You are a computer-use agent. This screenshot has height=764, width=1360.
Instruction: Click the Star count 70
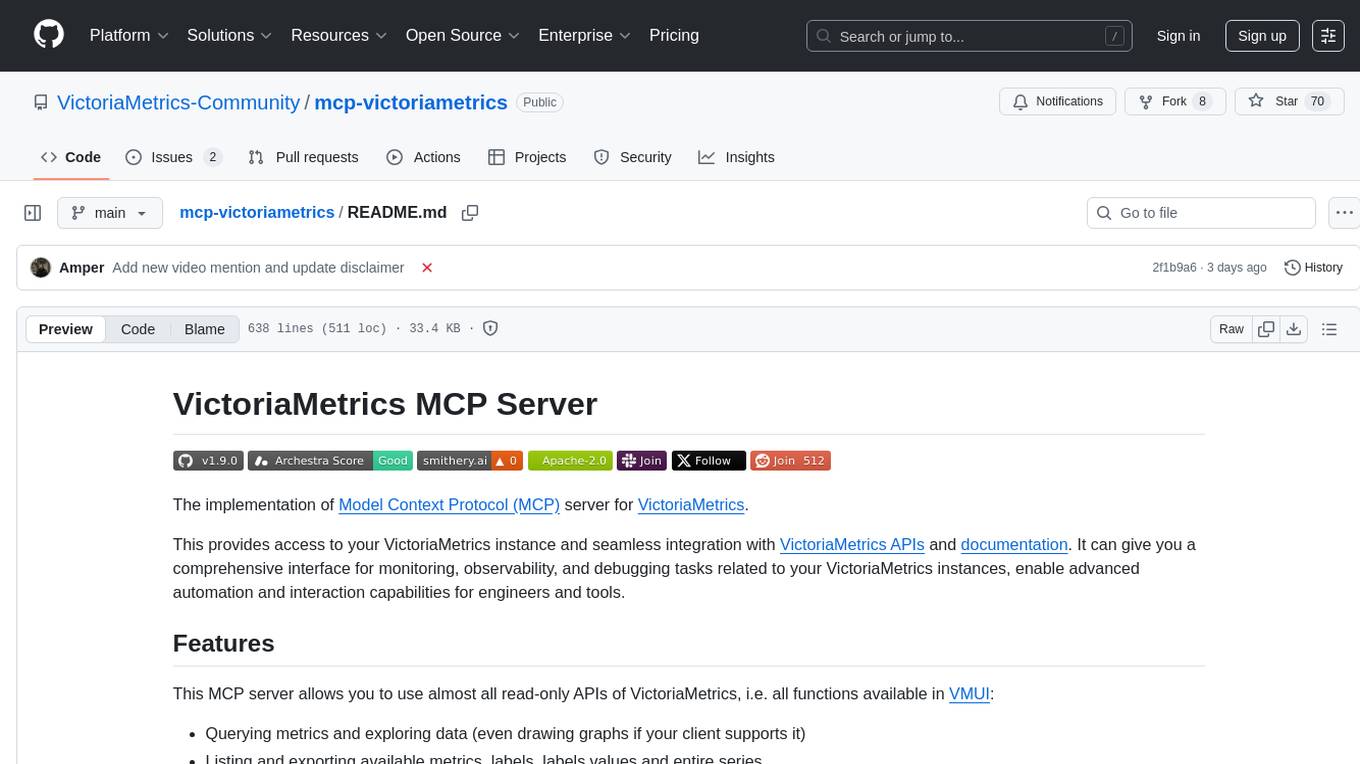pos(1318,101)
